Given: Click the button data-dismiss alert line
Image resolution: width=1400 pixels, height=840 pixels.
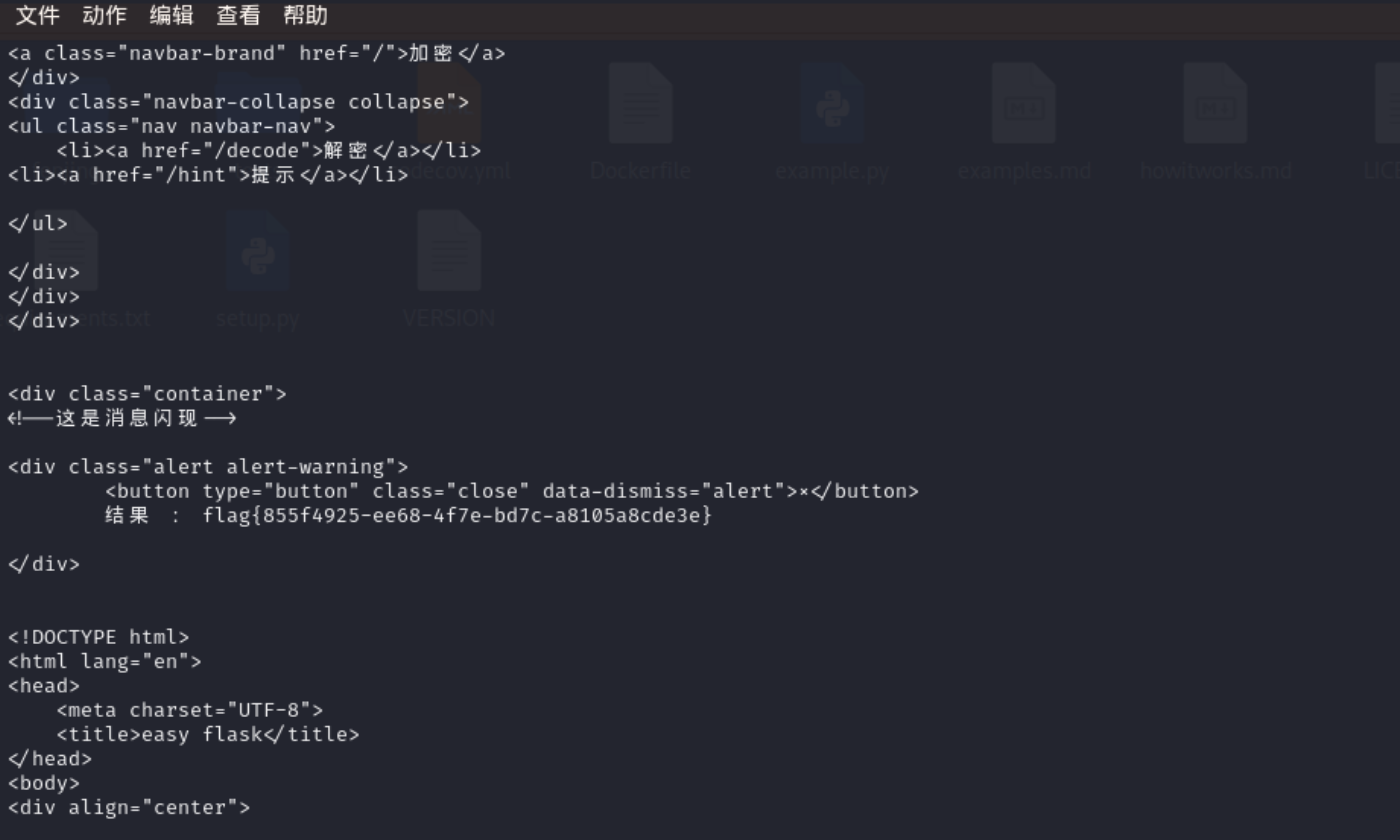Looking at the screenshot, I should tap(512, 491).
